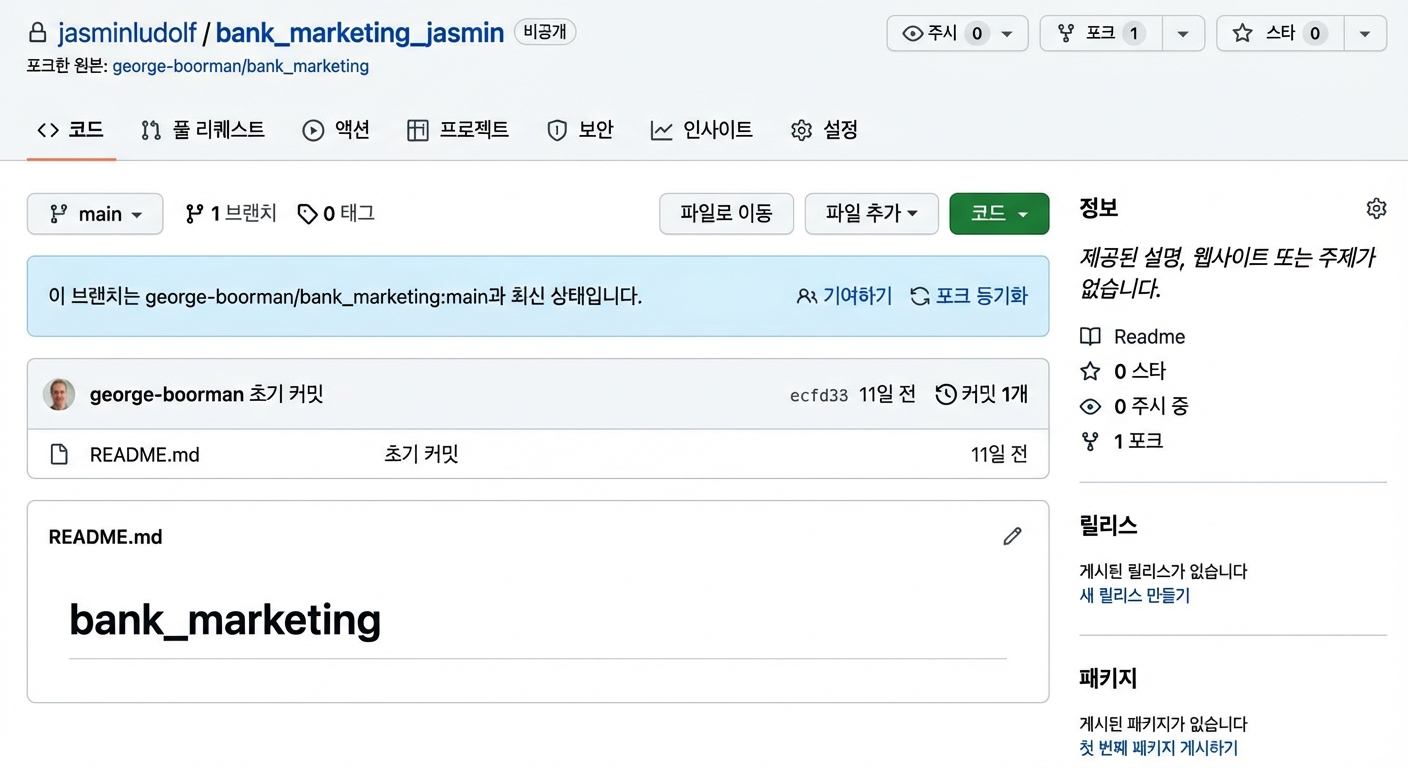This screenshot has width=1408, height=768.
Task: Open the 설정 tab
Action: 824,130
